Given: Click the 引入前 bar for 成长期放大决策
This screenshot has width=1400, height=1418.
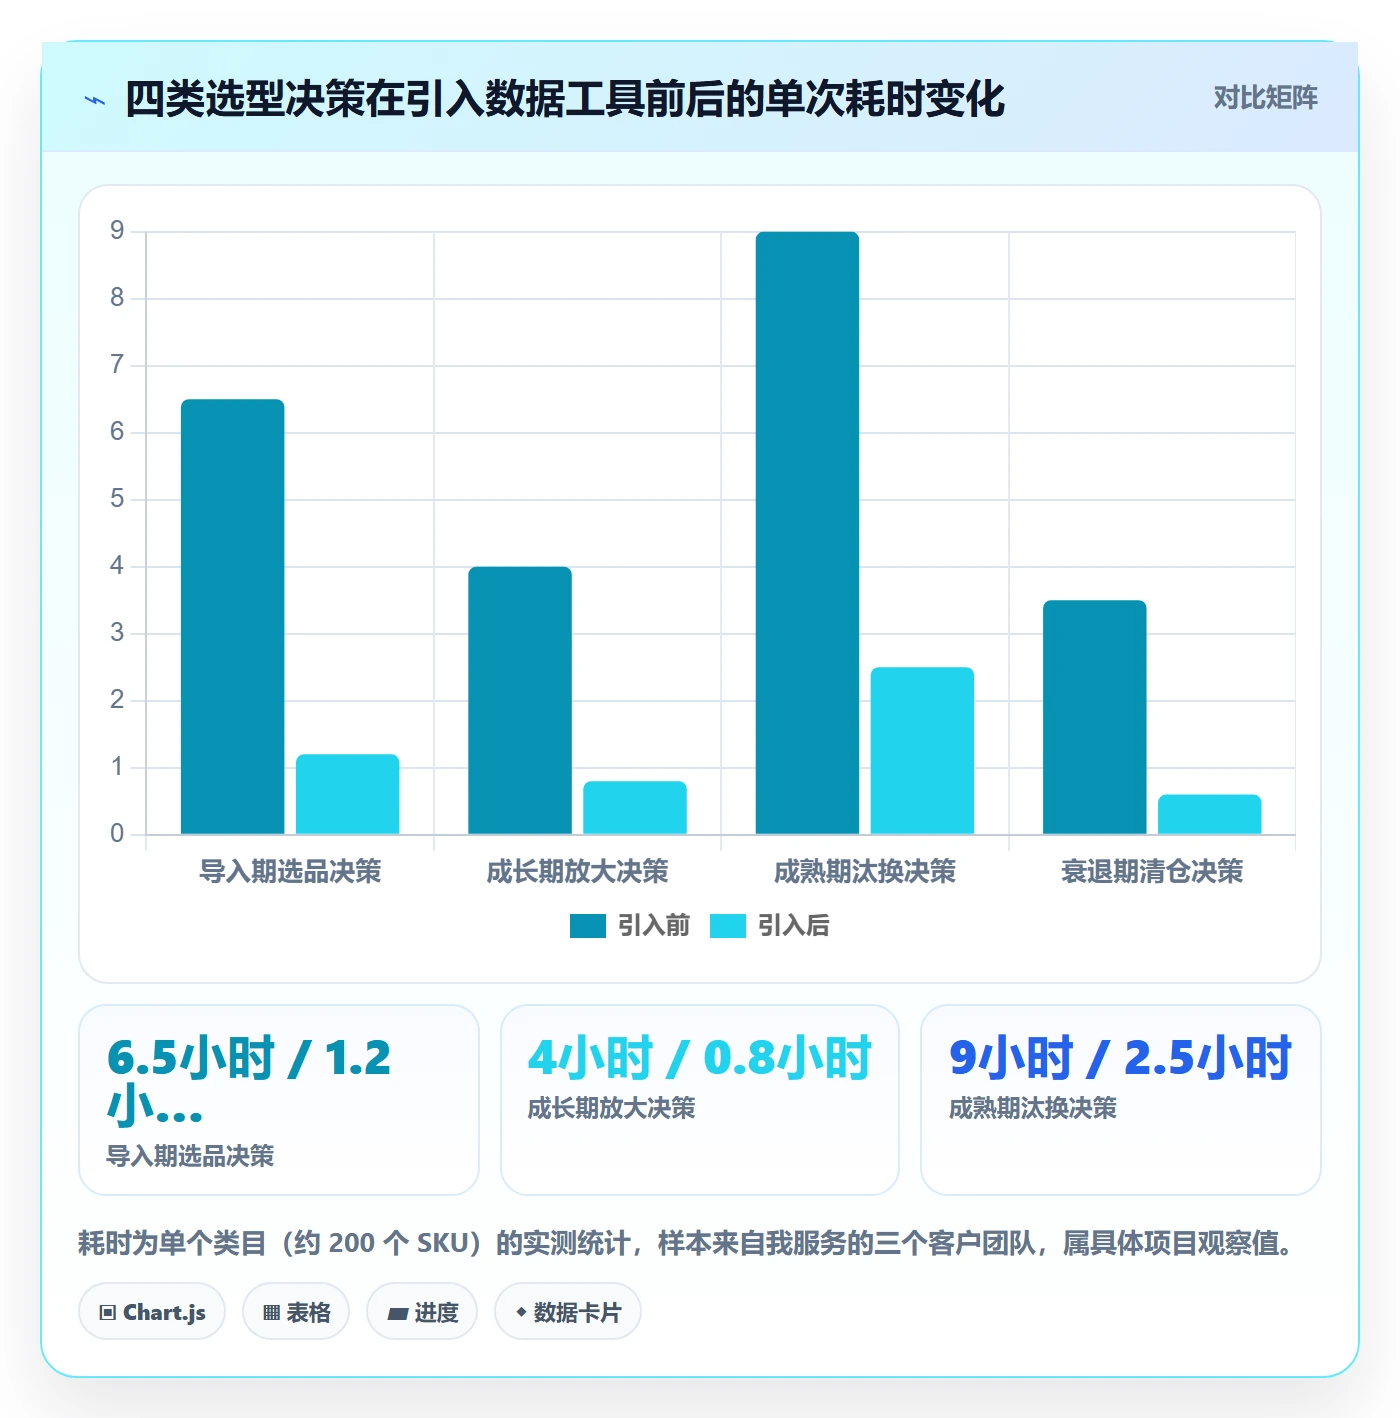Looking at the screenshot, I should (520, 700).
